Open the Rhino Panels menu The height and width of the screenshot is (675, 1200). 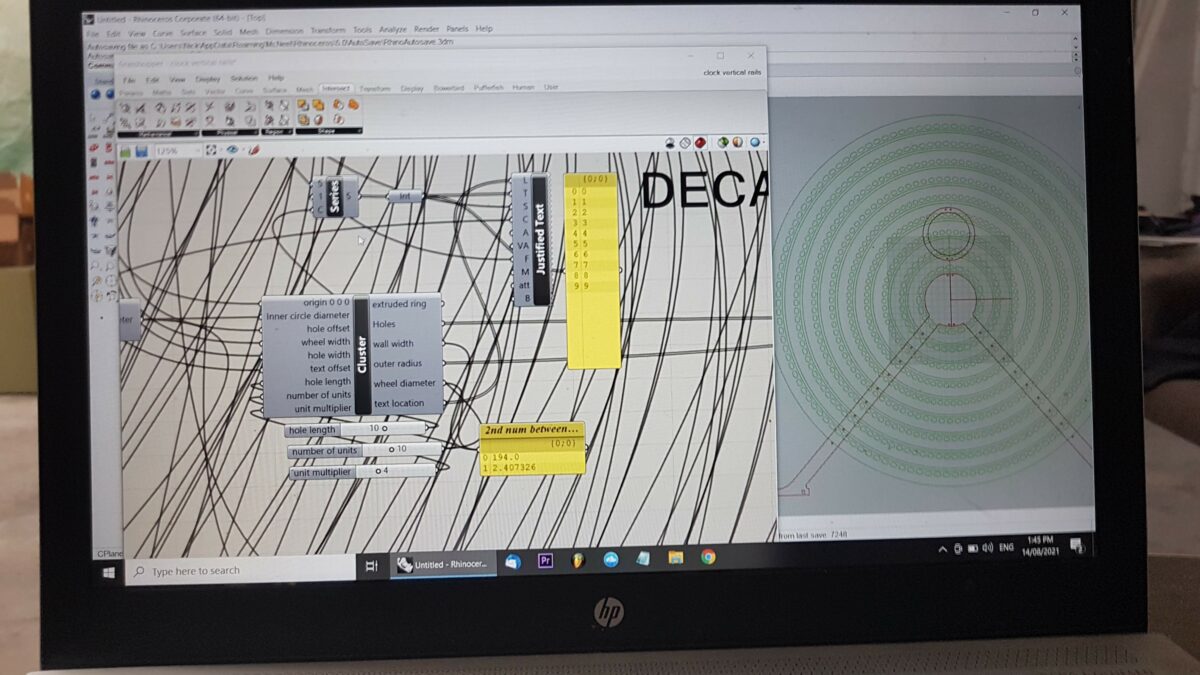(457, 29)
